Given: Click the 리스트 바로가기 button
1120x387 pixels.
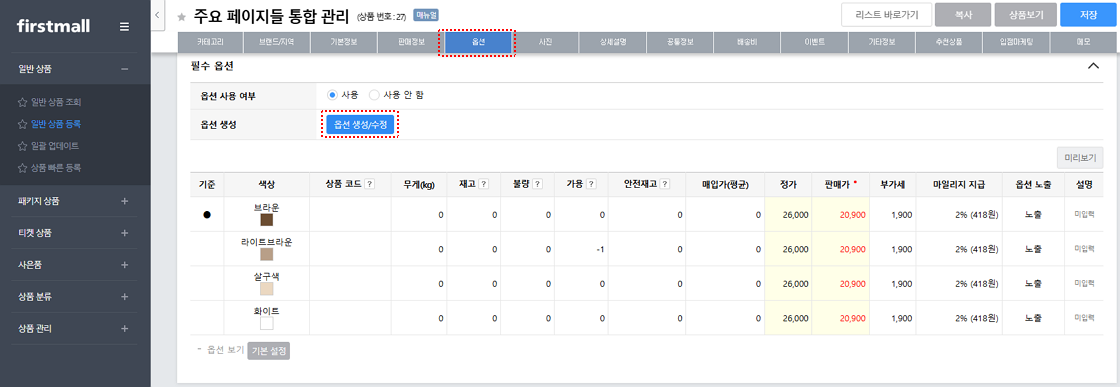Looking at the screenshot, I should (886, 14).
